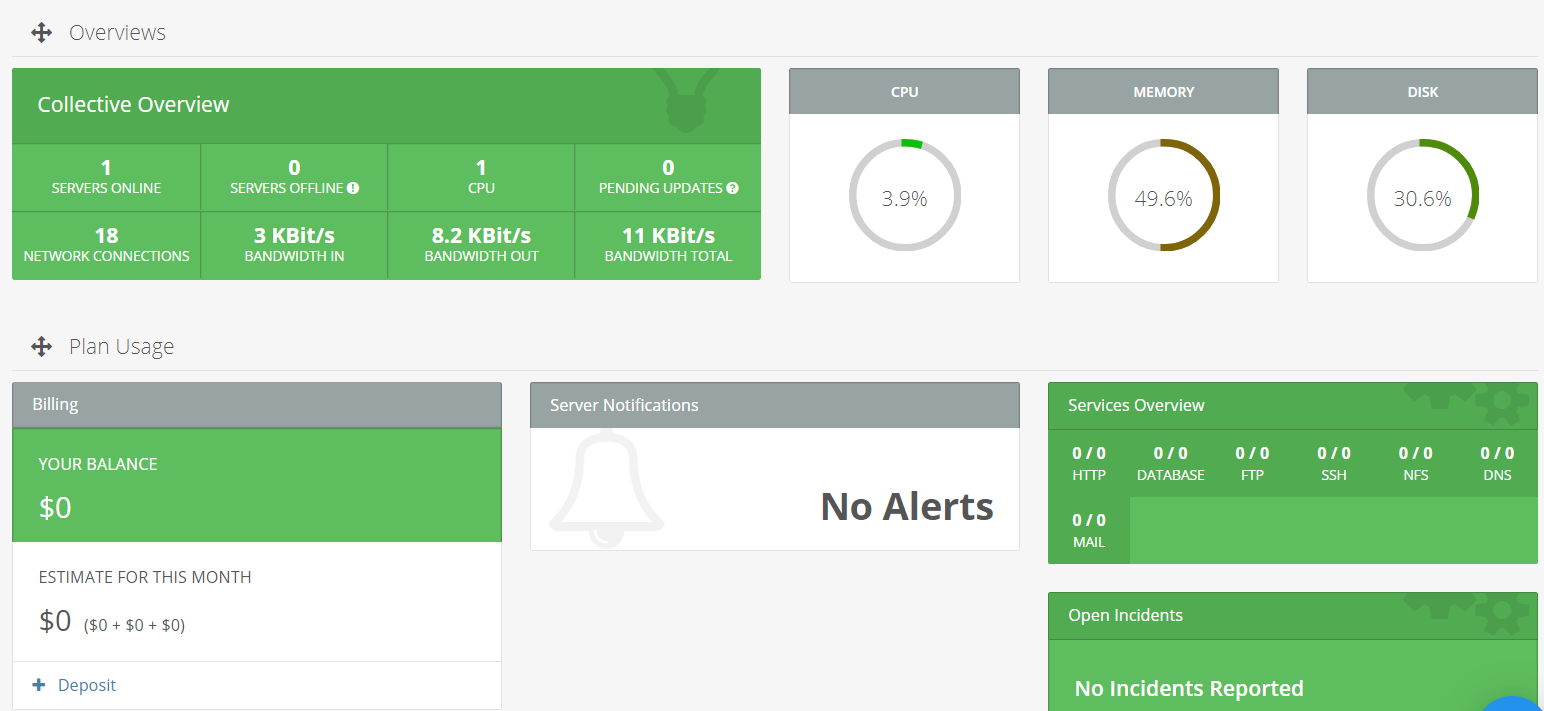Click the plus icon next to Deposit
Viewport: 1544px width, 711px height.
(40, 685)
